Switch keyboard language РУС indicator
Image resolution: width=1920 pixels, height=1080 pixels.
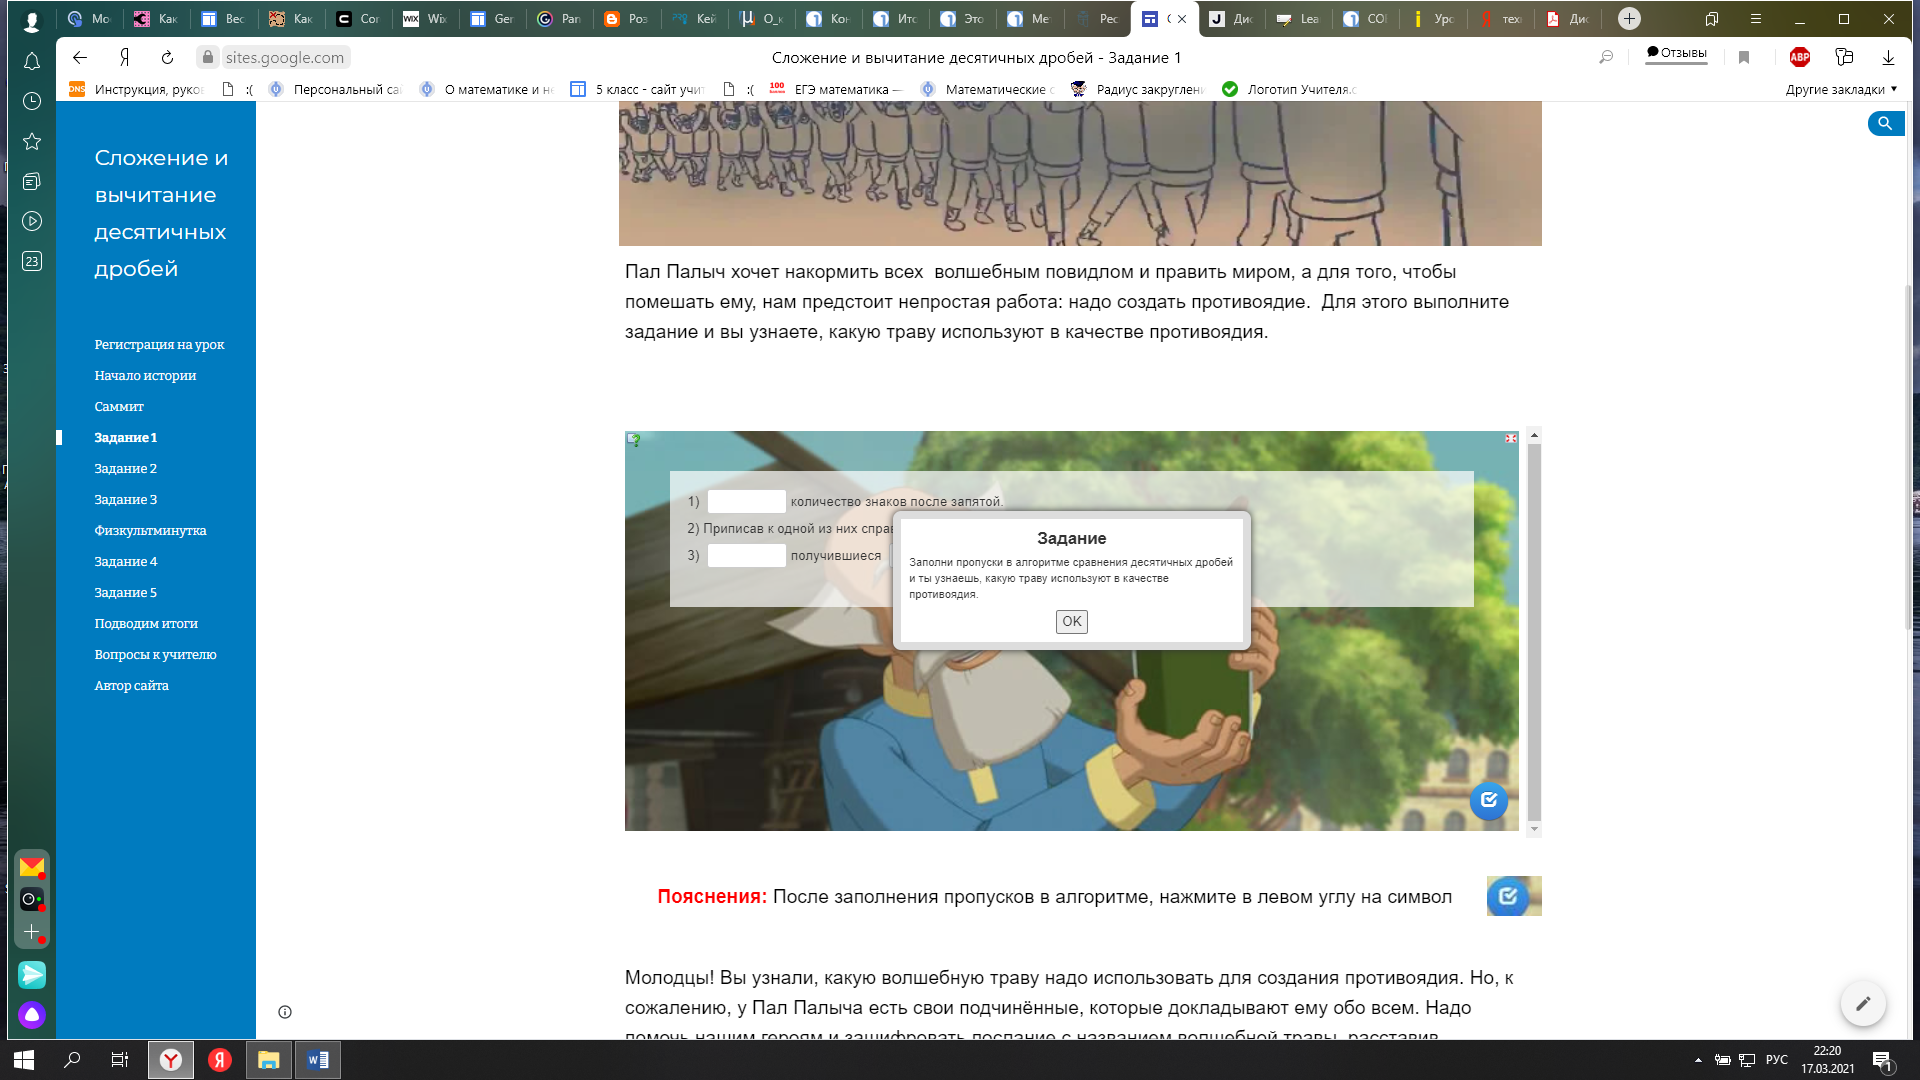(1776, 1060)
